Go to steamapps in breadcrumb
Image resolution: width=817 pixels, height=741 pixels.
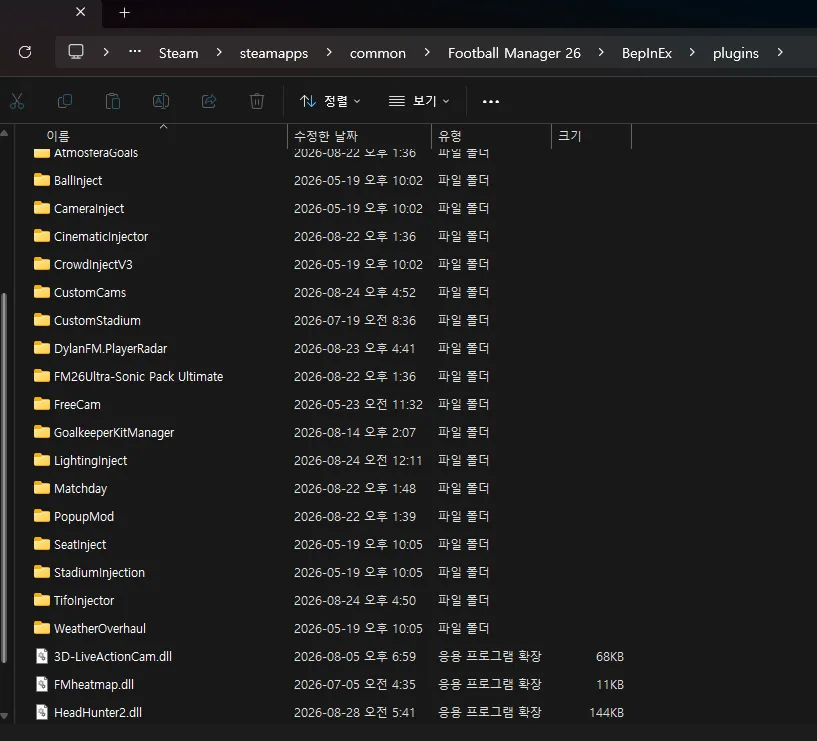[274, 53]
